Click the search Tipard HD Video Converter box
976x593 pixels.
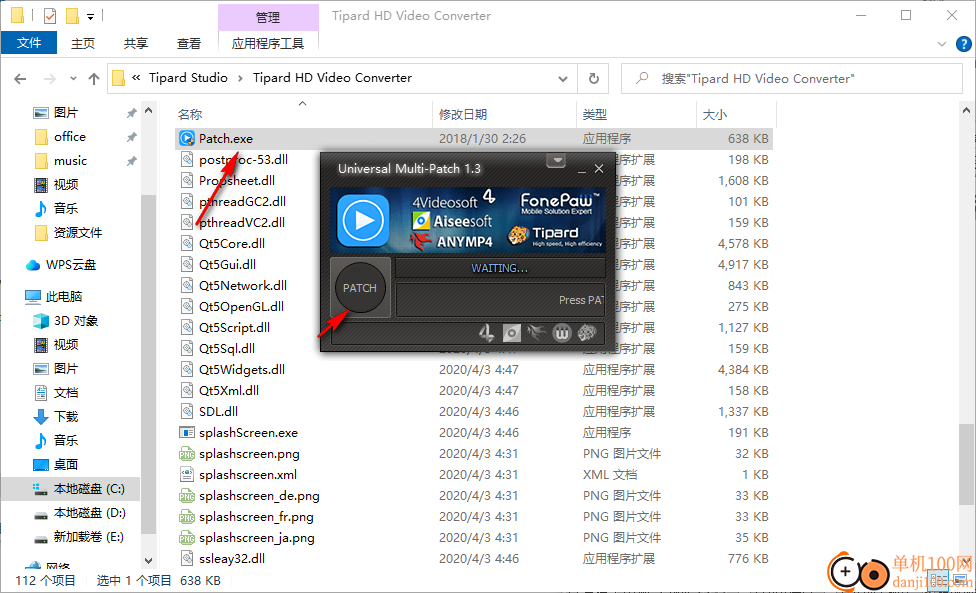(792, 78)
